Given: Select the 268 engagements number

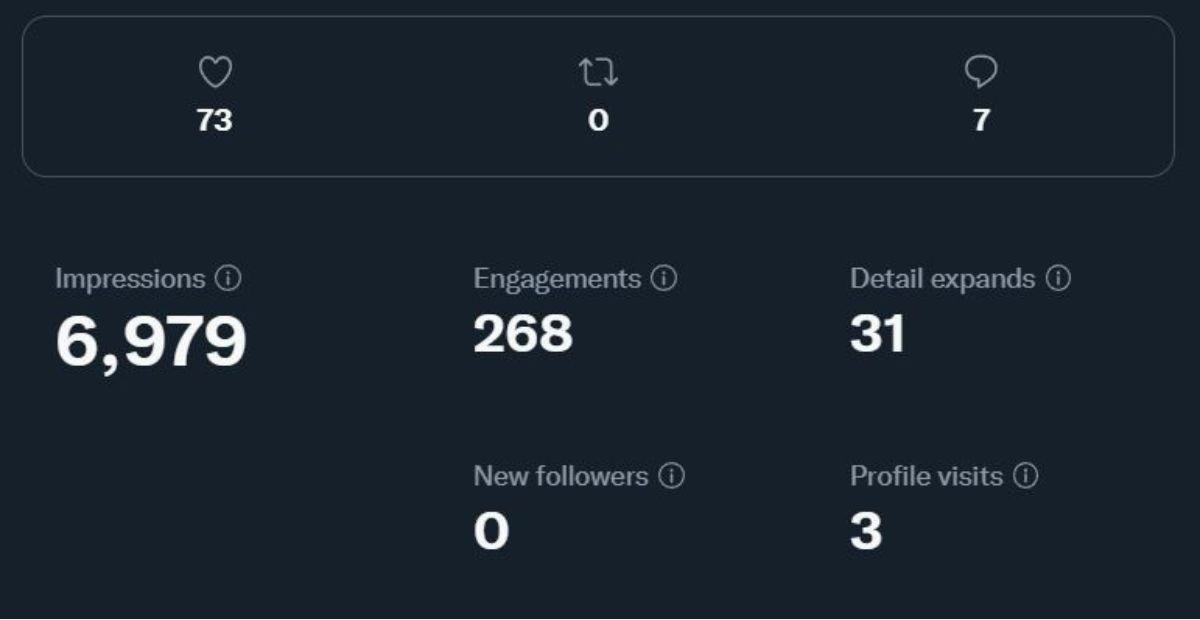Looking at the screenshot, I should pos(523,335).
